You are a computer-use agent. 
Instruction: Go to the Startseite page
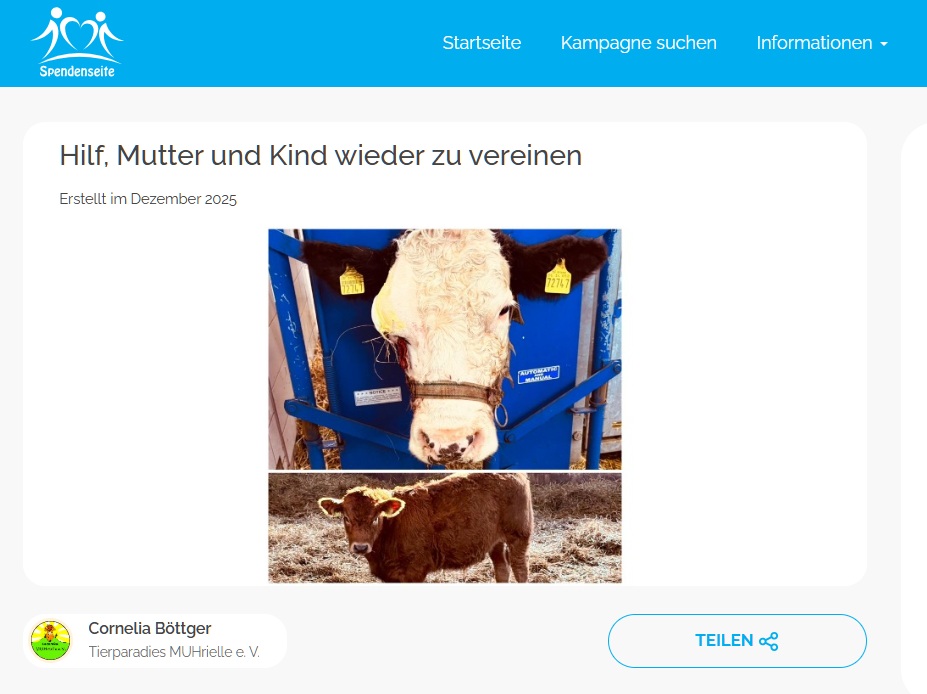pos(481,43)
